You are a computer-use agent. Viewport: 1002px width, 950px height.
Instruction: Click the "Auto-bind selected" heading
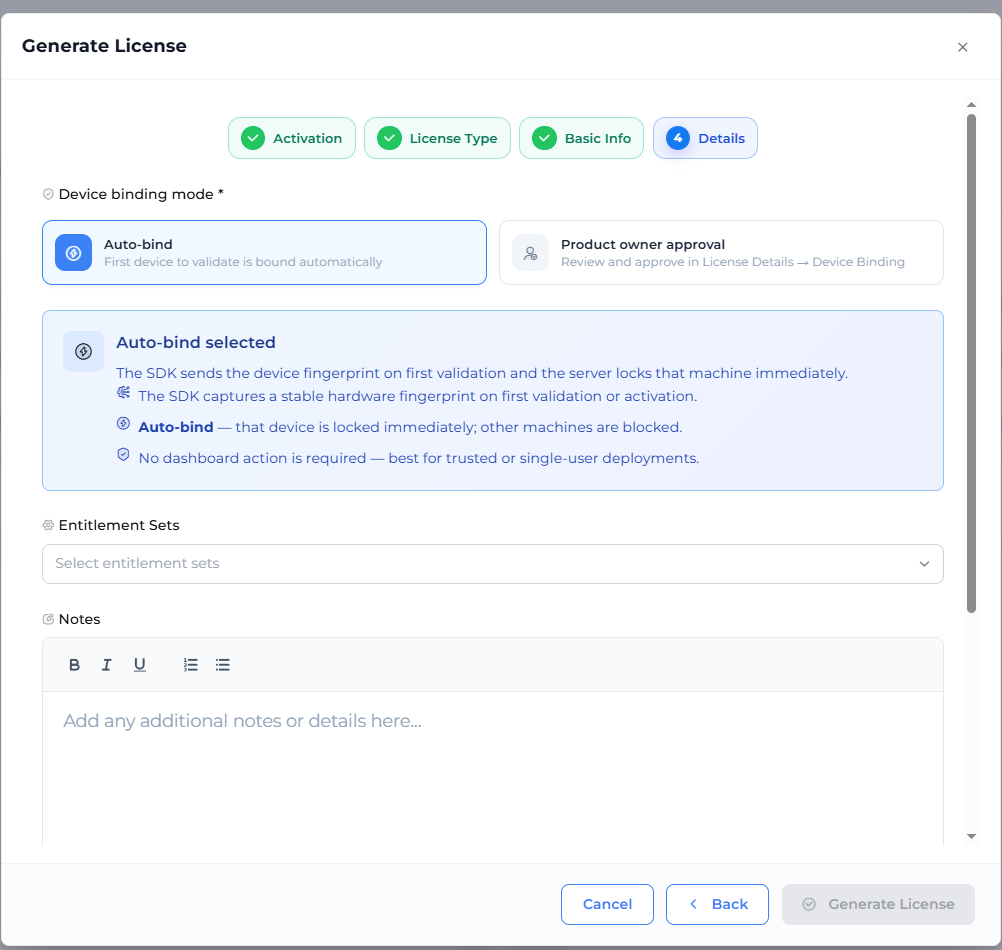pyautogui.click(x=196, y=342)
